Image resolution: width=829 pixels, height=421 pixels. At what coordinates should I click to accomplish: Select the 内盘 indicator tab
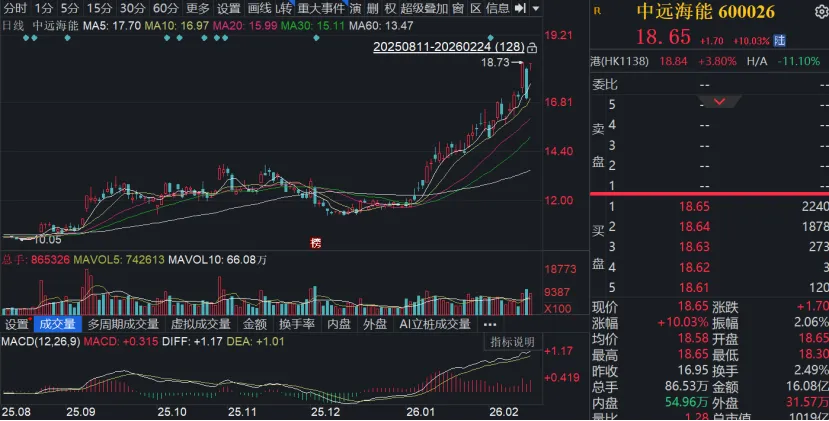coord(339,324)
